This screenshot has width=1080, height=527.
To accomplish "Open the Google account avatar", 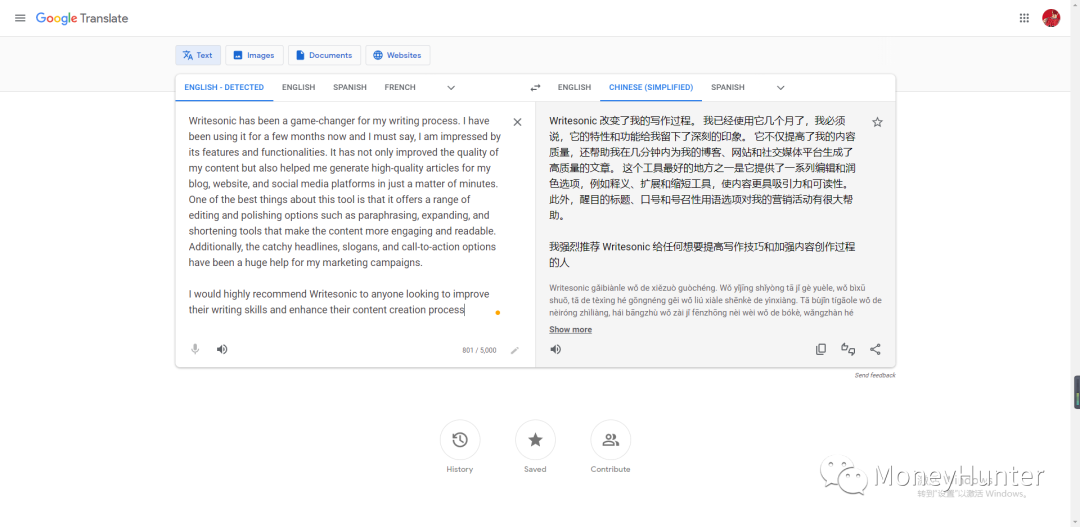I will [1051, 18].
